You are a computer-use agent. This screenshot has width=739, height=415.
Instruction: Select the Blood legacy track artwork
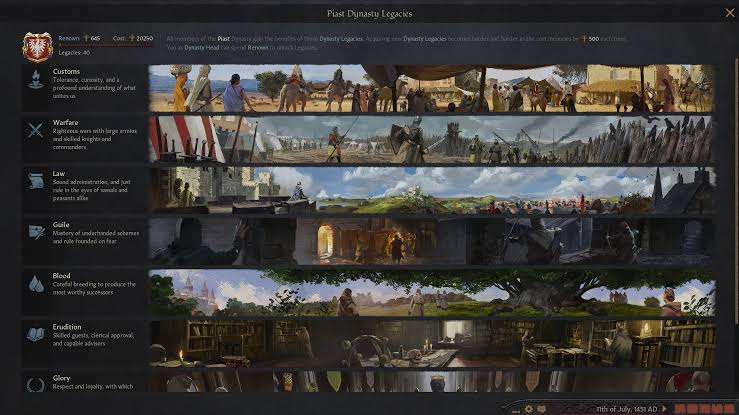tap(431, 293)
